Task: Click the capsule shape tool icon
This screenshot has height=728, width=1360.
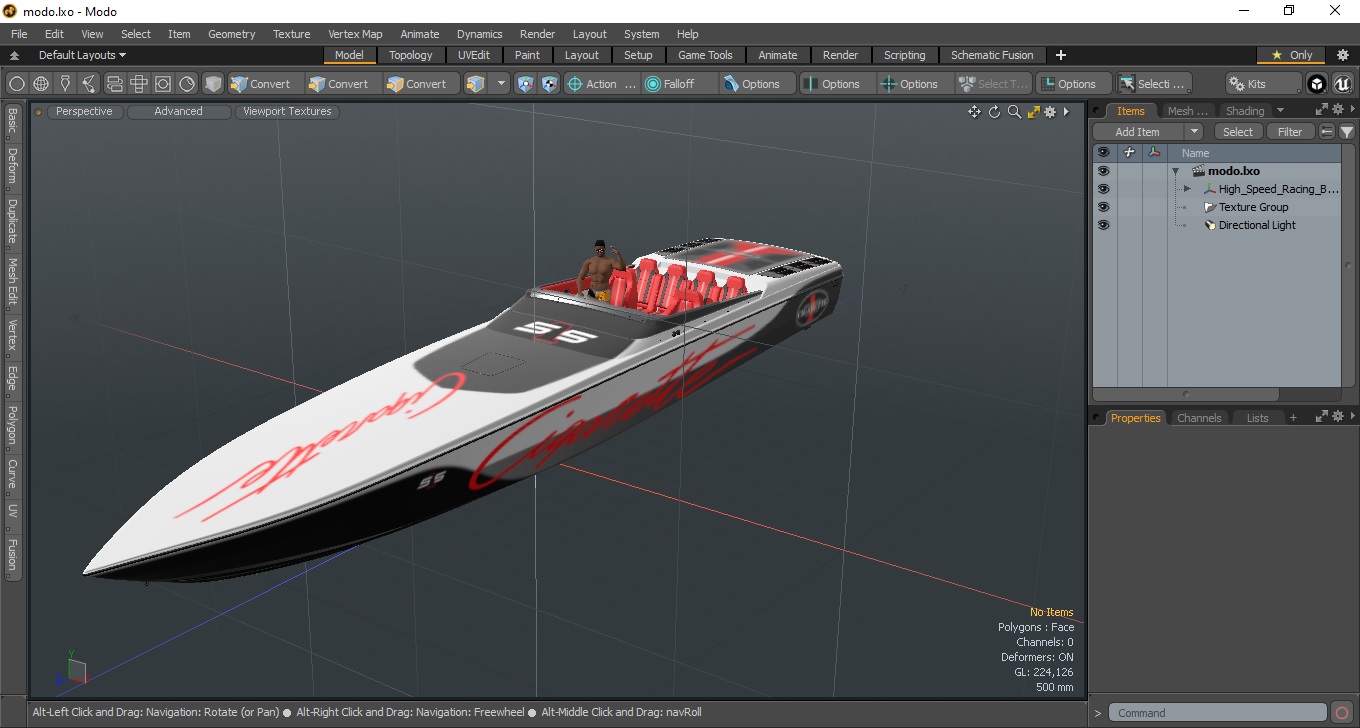Action: tap(114, 84)
